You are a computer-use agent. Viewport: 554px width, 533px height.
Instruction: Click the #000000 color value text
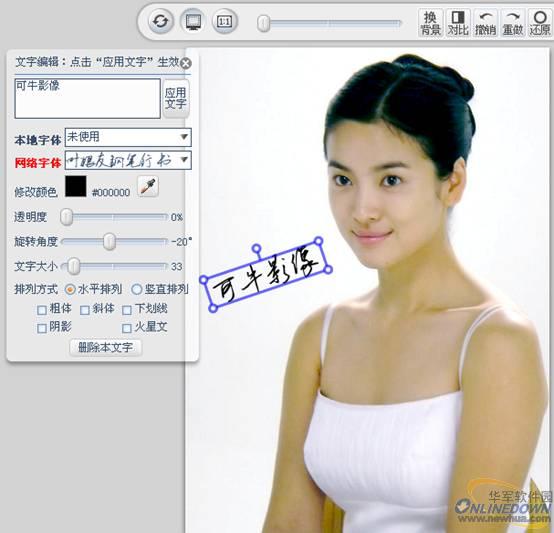111,193
